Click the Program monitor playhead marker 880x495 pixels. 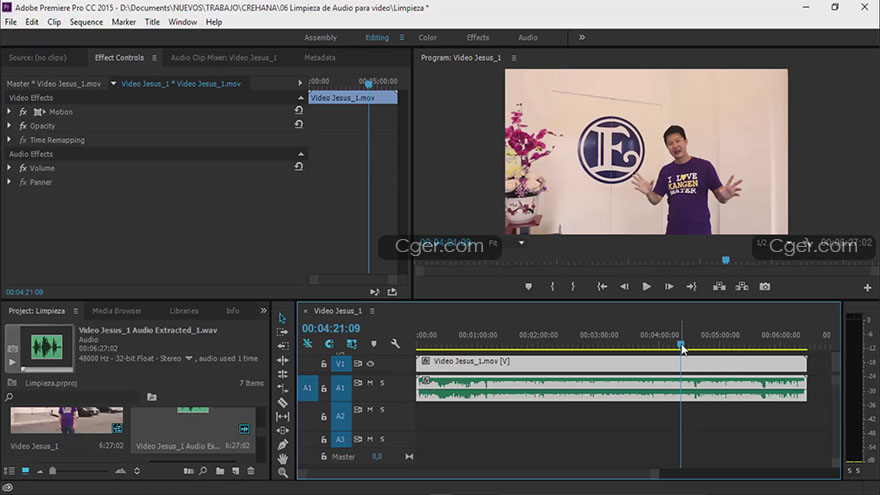coord(726,260)
